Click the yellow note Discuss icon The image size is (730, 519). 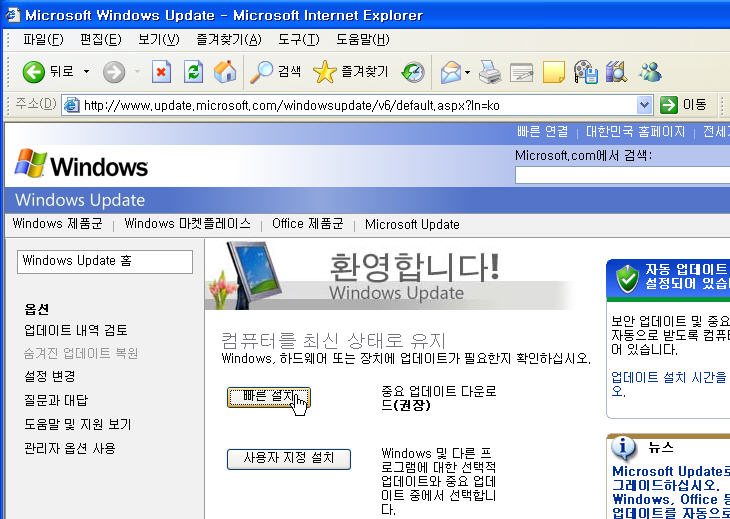point(554,72)
